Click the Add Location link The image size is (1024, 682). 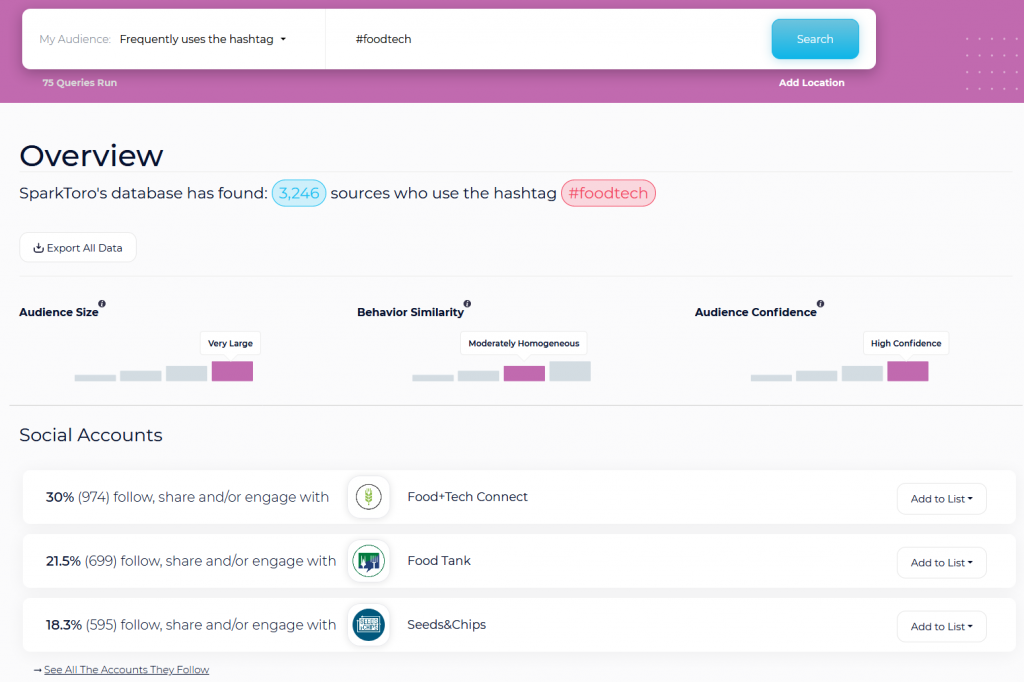[811, 83]
